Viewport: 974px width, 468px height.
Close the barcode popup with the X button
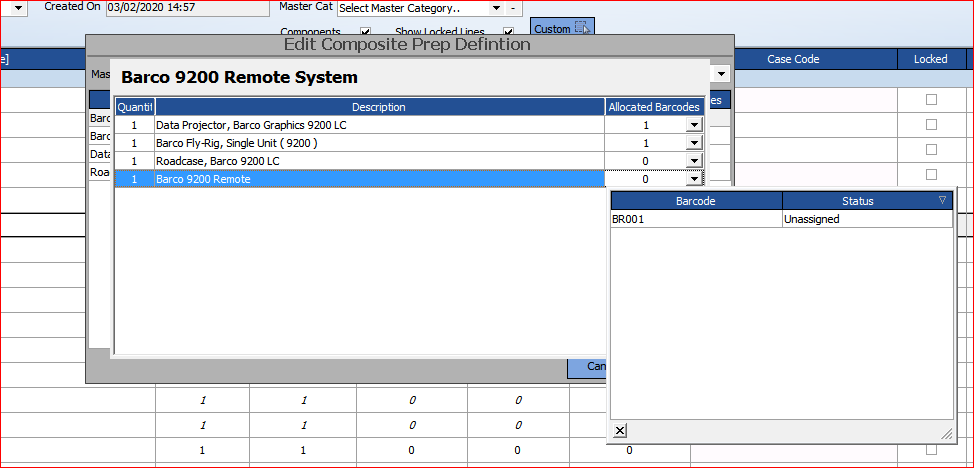point(620,431)
